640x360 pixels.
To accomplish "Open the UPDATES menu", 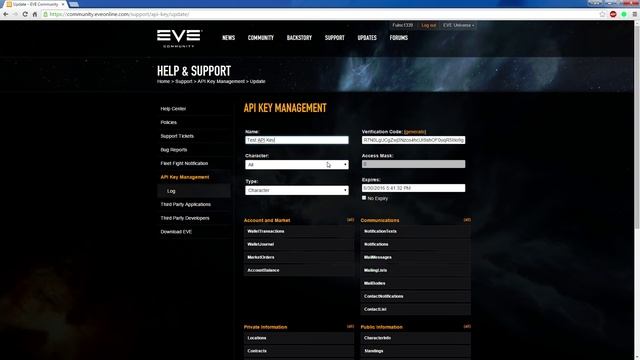I will click(x=367, y=38).
